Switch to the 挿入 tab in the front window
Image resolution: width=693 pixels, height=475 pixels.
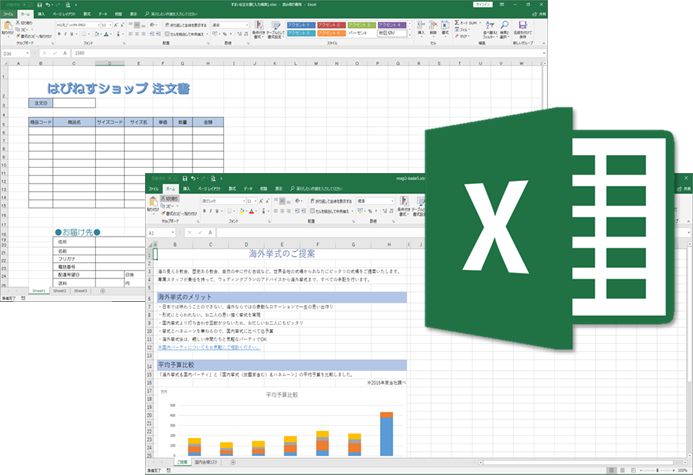[x=187, y=187]
